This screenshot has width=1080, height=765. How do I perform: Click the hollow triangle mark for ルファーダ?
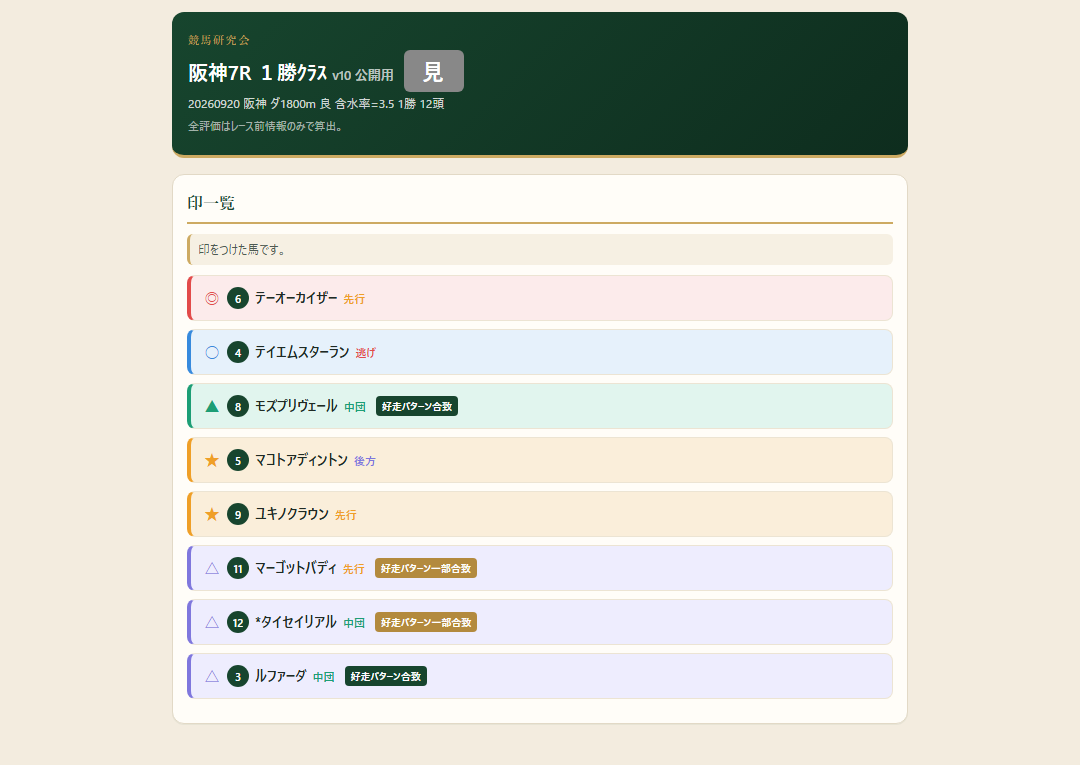click(x=212, y=676)
